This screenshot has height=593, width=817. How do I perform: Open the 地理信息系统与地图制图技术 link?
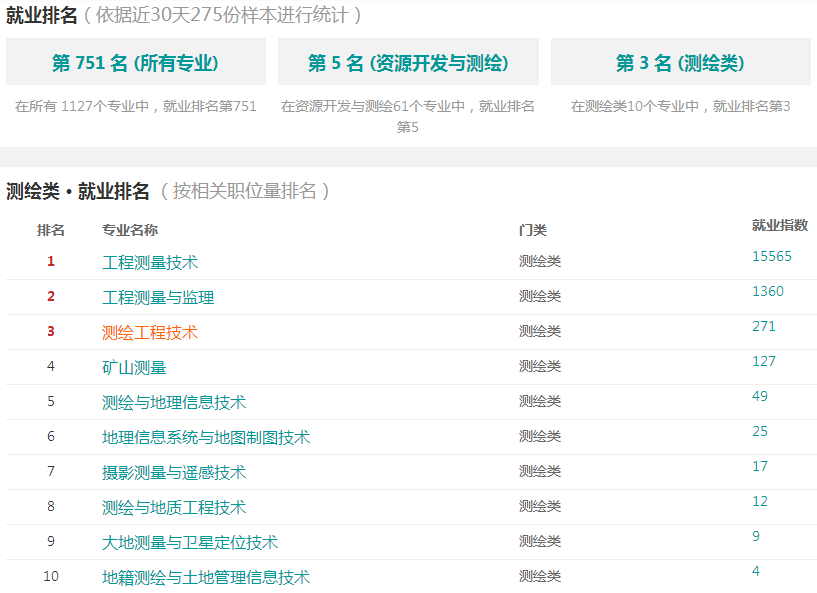(x=206, y=437)
